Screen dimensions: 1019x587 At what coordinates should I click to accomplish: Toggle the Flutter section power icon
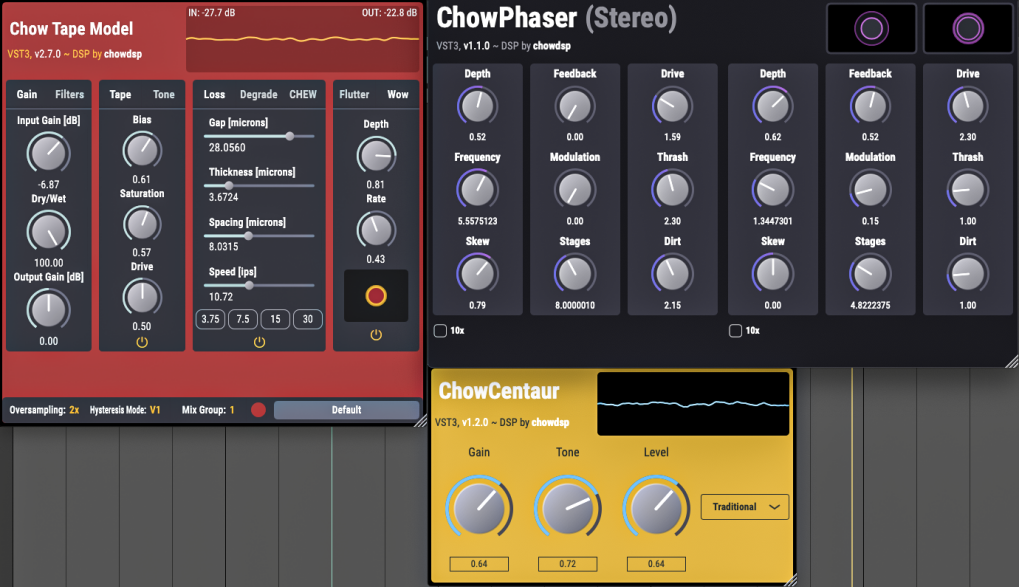point(376,335)
